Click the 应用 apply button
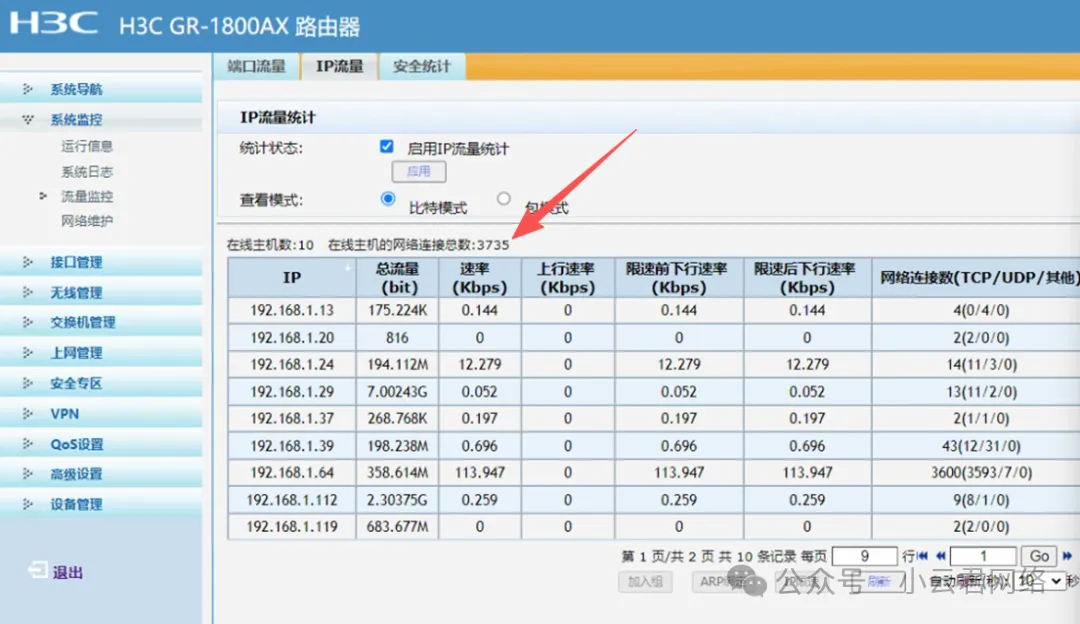This screenshot has height=624, width=1080. [x=418, y=172]
